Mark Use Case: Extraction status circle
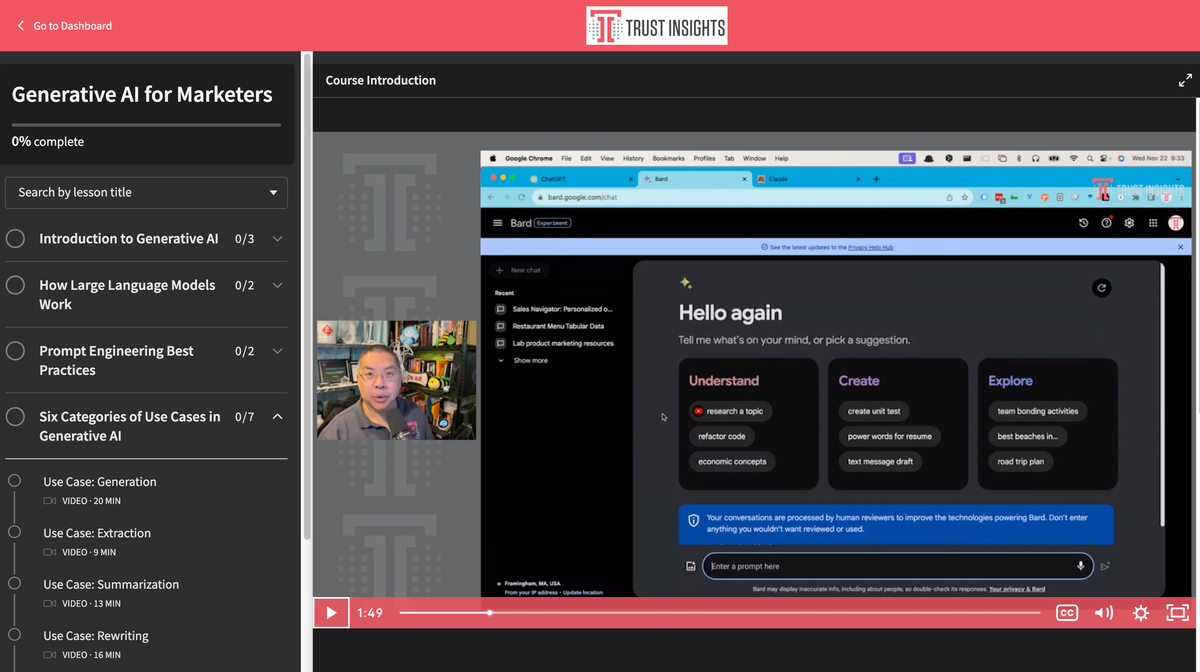 click(x=14, y=532)
